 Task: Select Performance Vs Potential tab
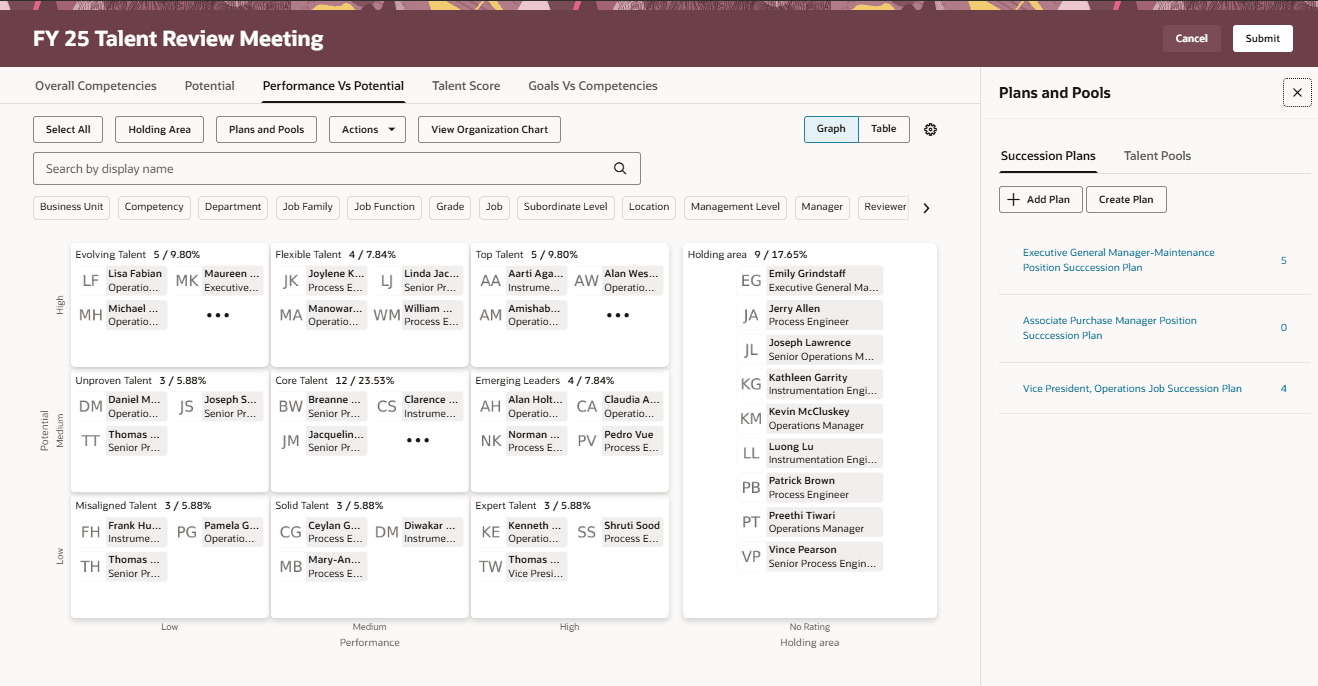click(x=333, y=86)
